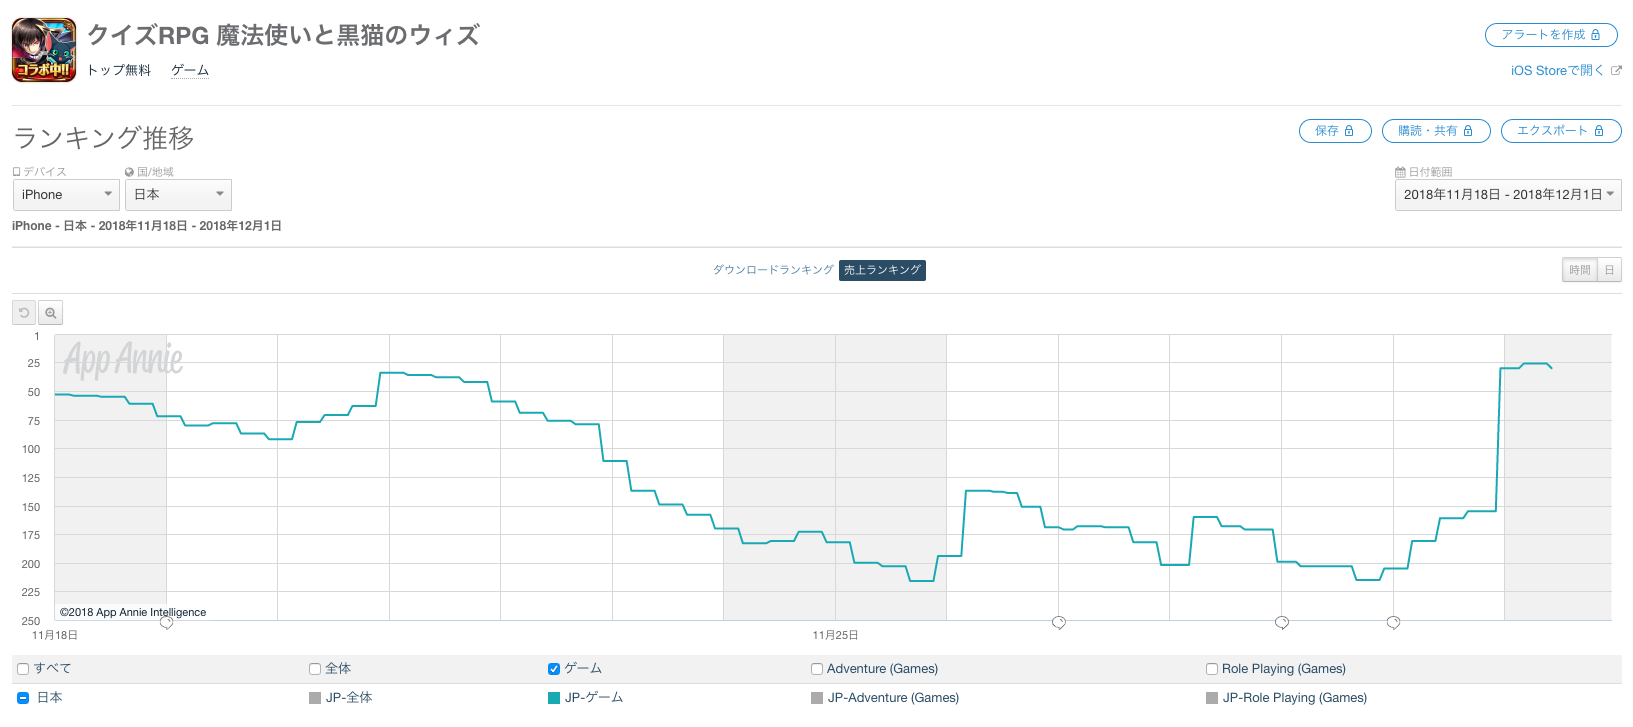Open the iPhone device dropdown
The height and width of the screenshot is (727, 1633).
tap(66, 194)
